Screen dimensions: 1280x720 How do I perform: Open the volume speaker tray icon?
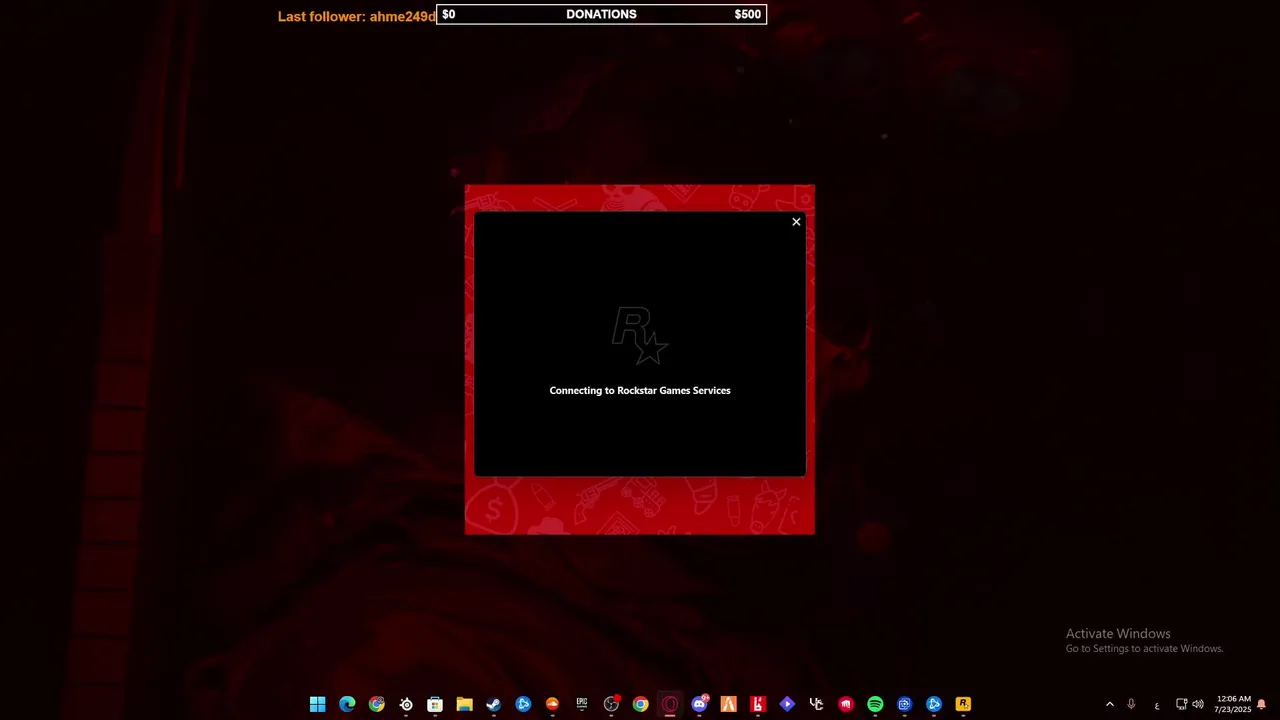click(1198, 704)
